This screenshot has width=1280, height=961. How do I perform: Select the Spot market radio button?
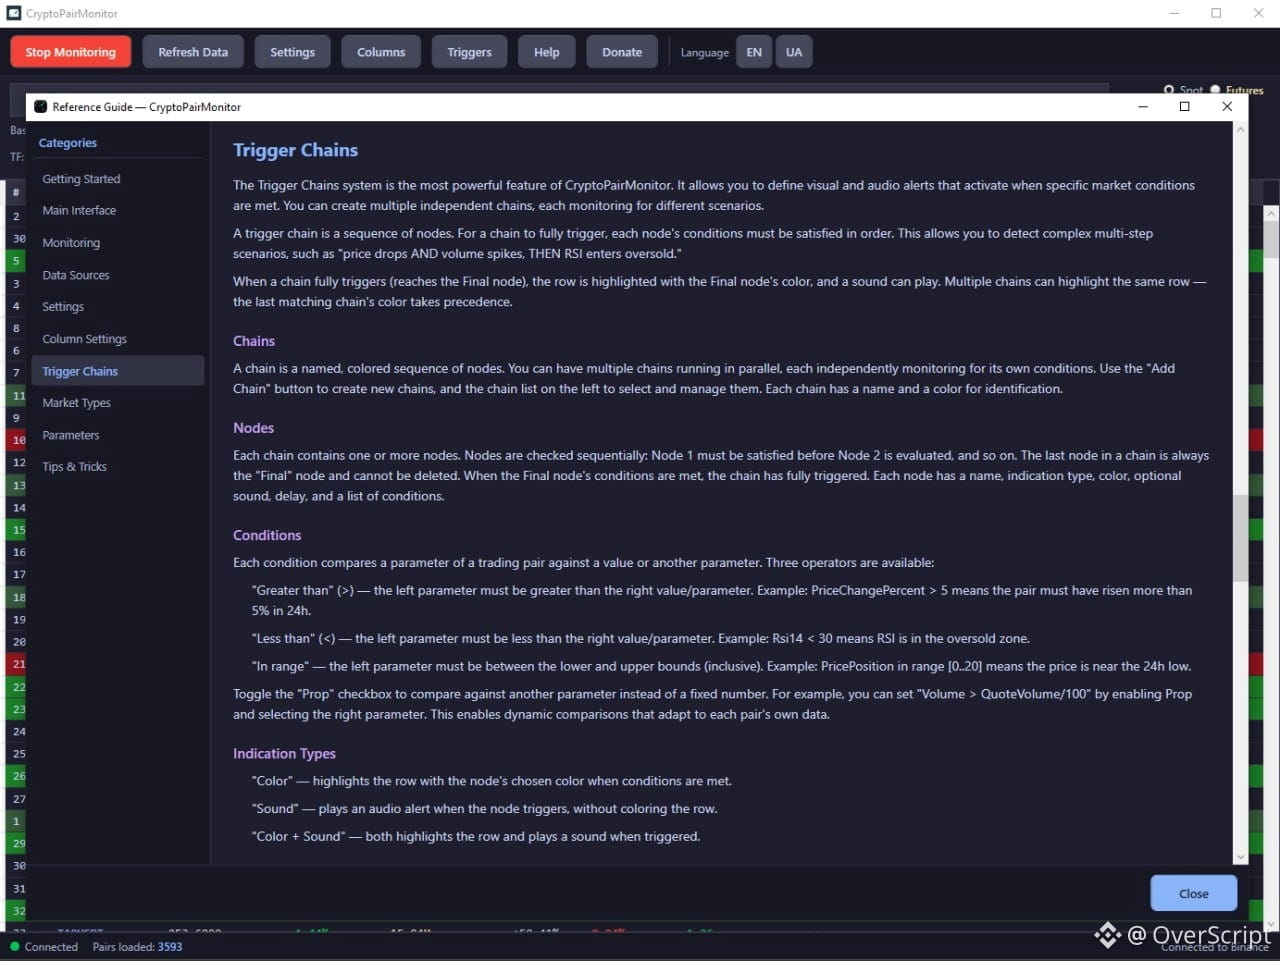pyautogui.click(x=1169, y=90)
